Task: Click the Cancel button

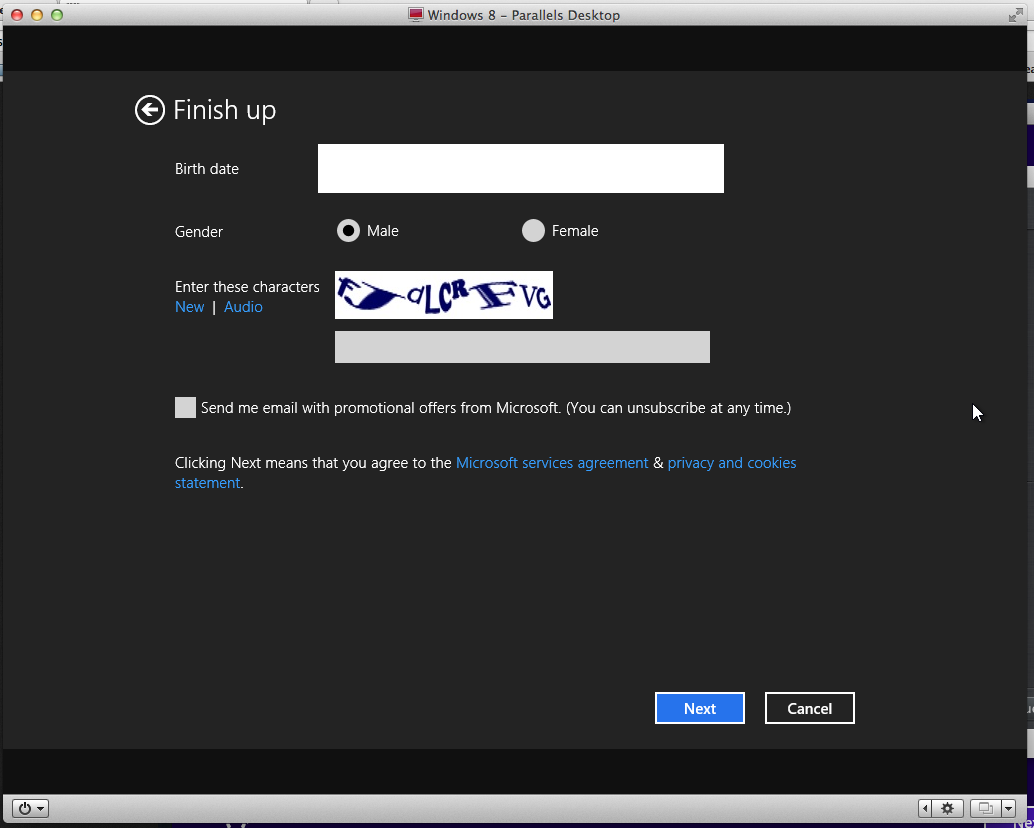Action: (x=809, y=708)
